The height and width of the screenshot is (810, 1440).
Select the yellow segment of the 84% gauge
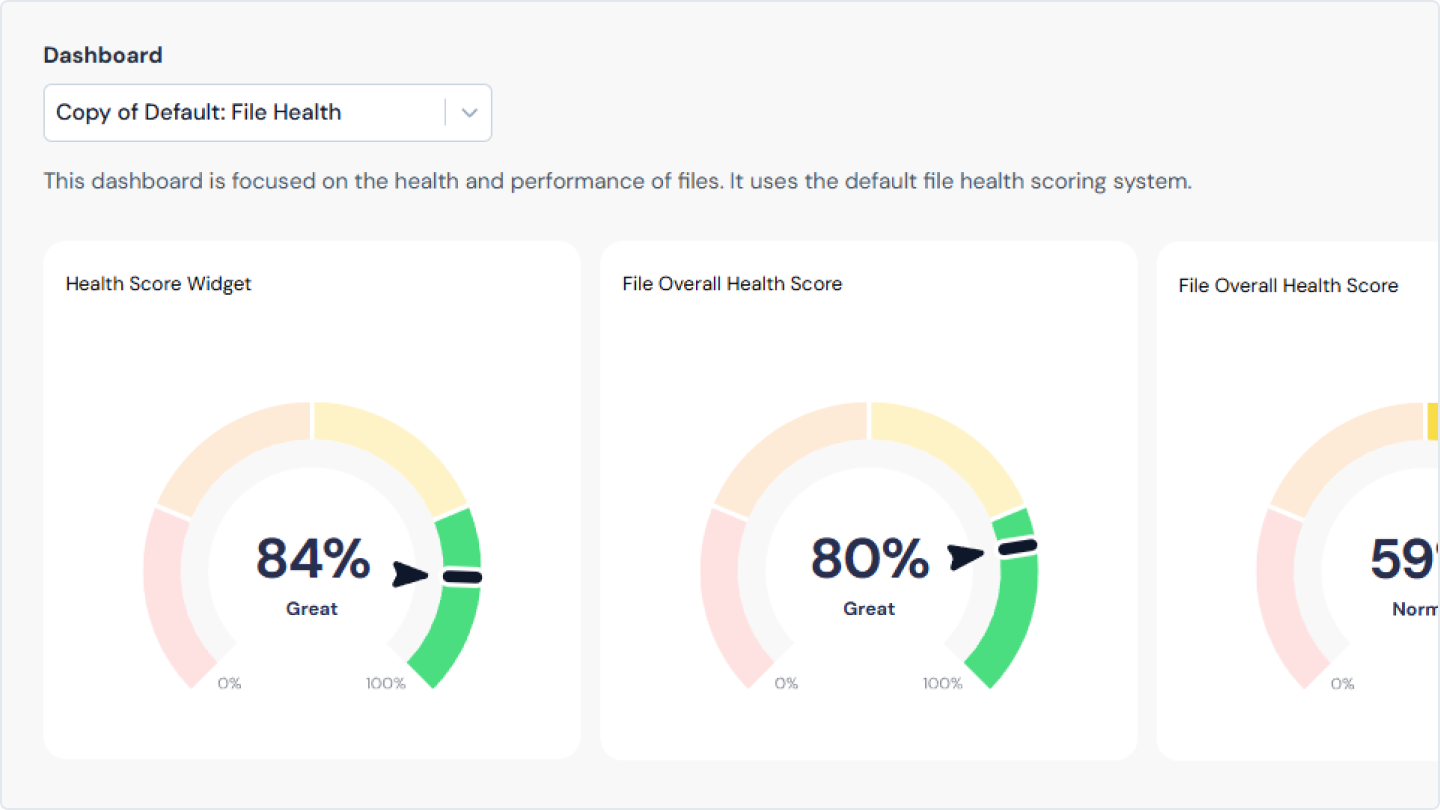tap(394, 444)
